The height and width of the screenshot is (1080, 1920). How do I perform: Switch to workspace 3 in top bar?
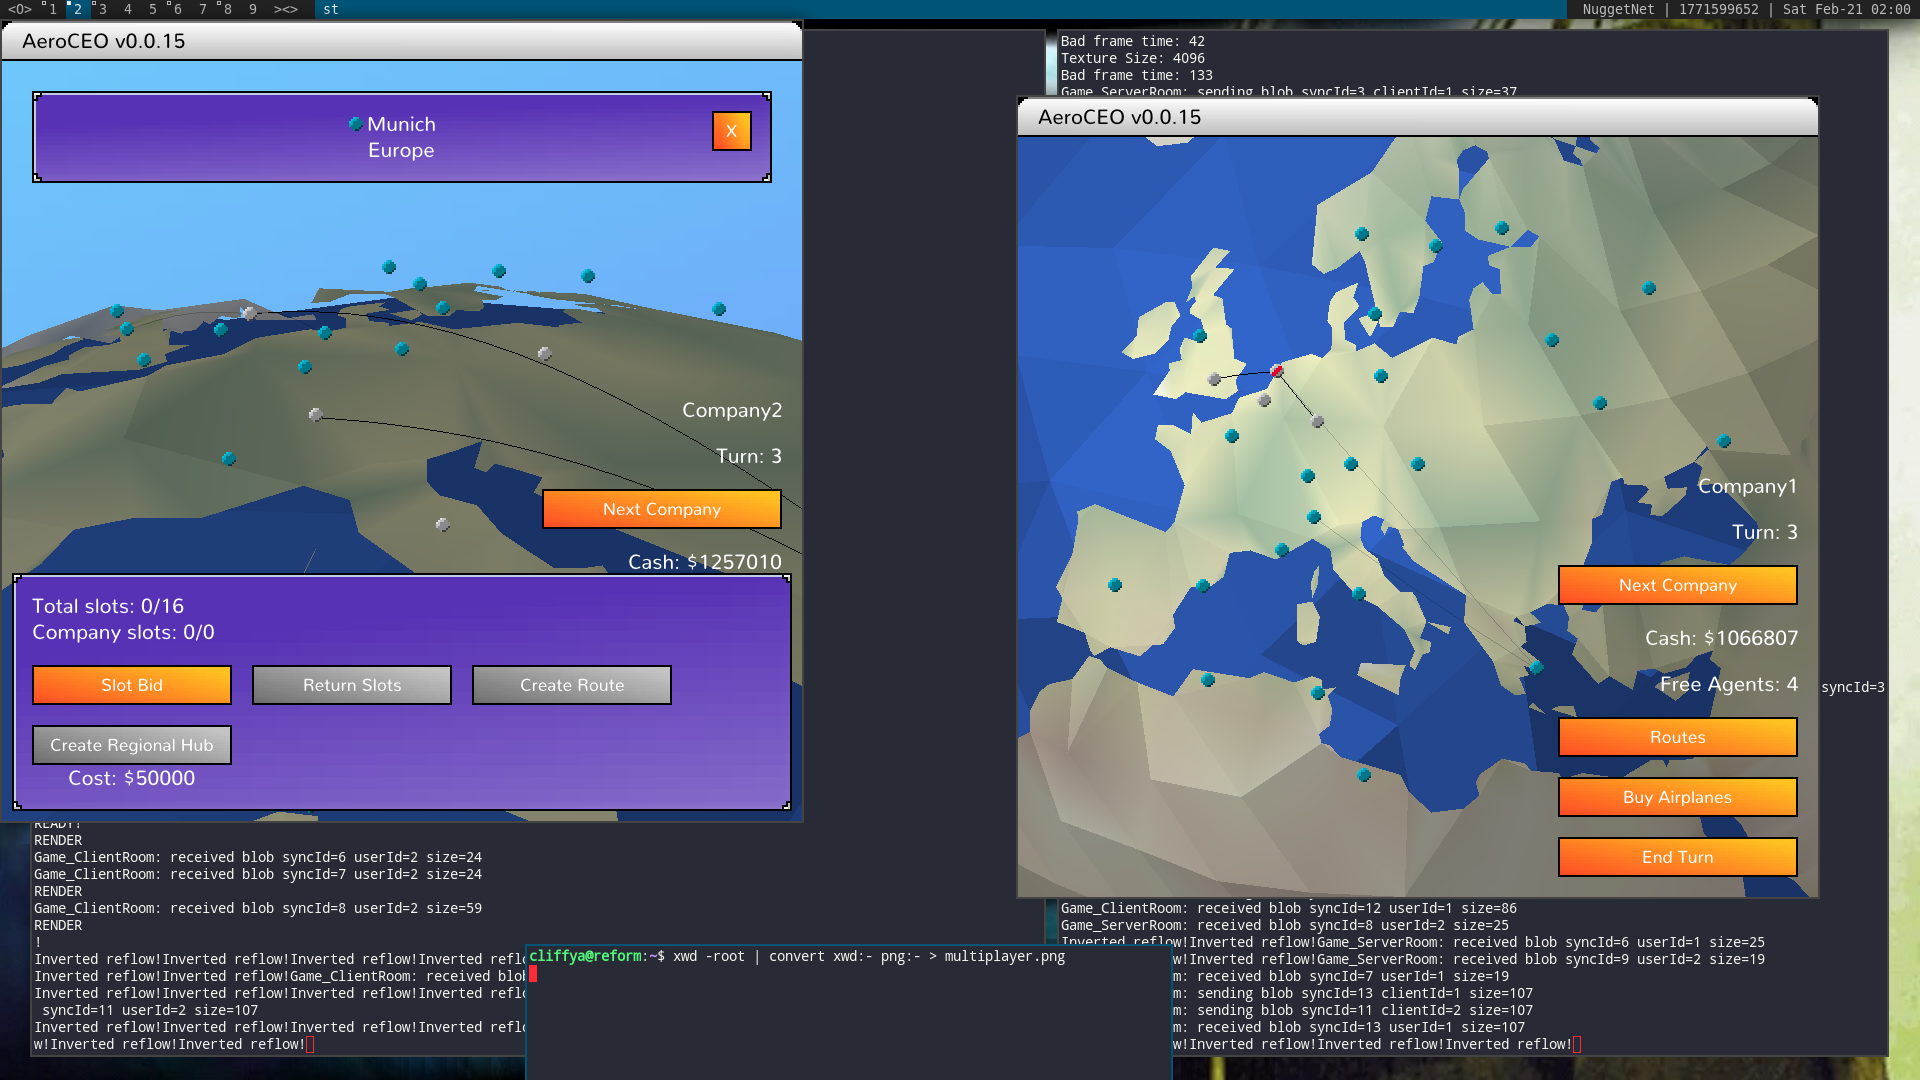102,9
